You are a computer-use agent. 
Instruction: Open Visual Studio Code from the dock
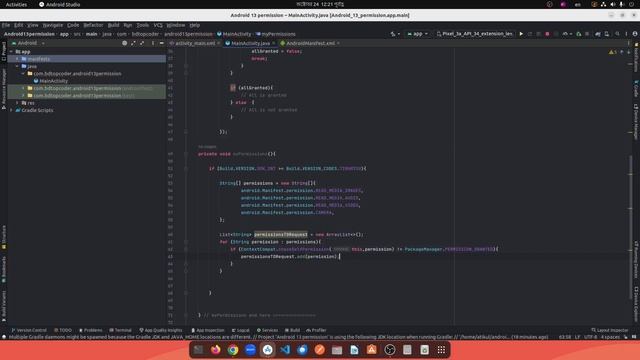285,350
